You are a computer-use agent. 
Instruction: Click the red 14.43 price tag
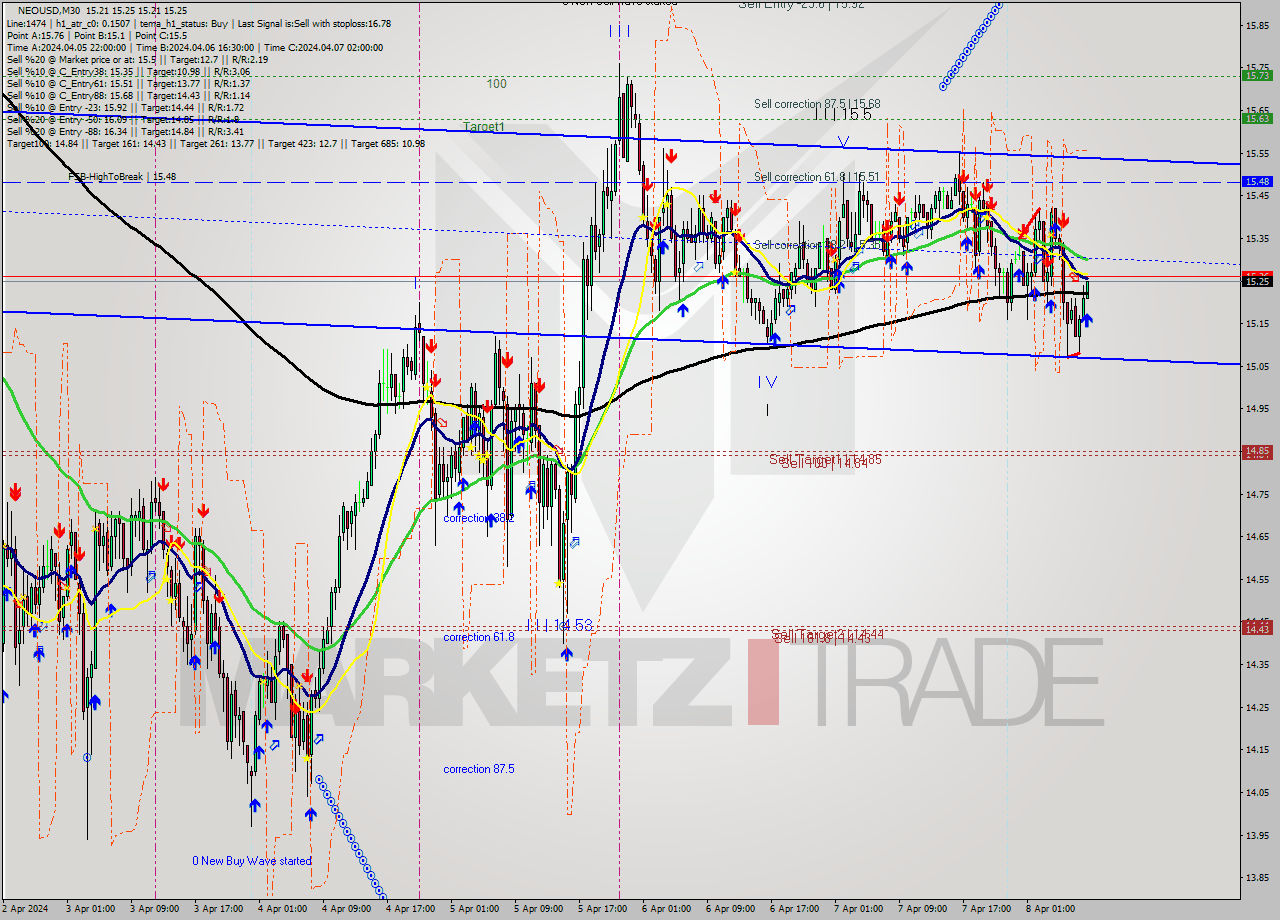1256,628
